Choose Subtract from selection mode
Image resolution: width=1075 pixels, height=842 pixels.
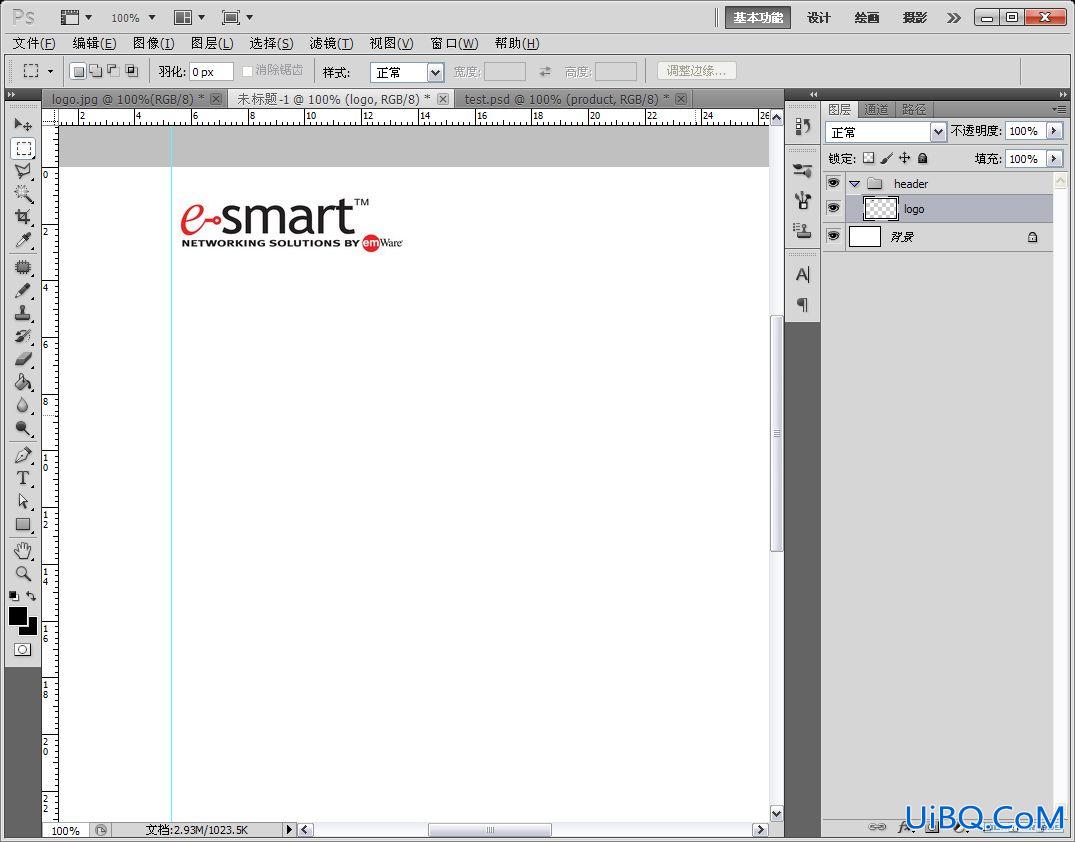(x=114, y=71)
